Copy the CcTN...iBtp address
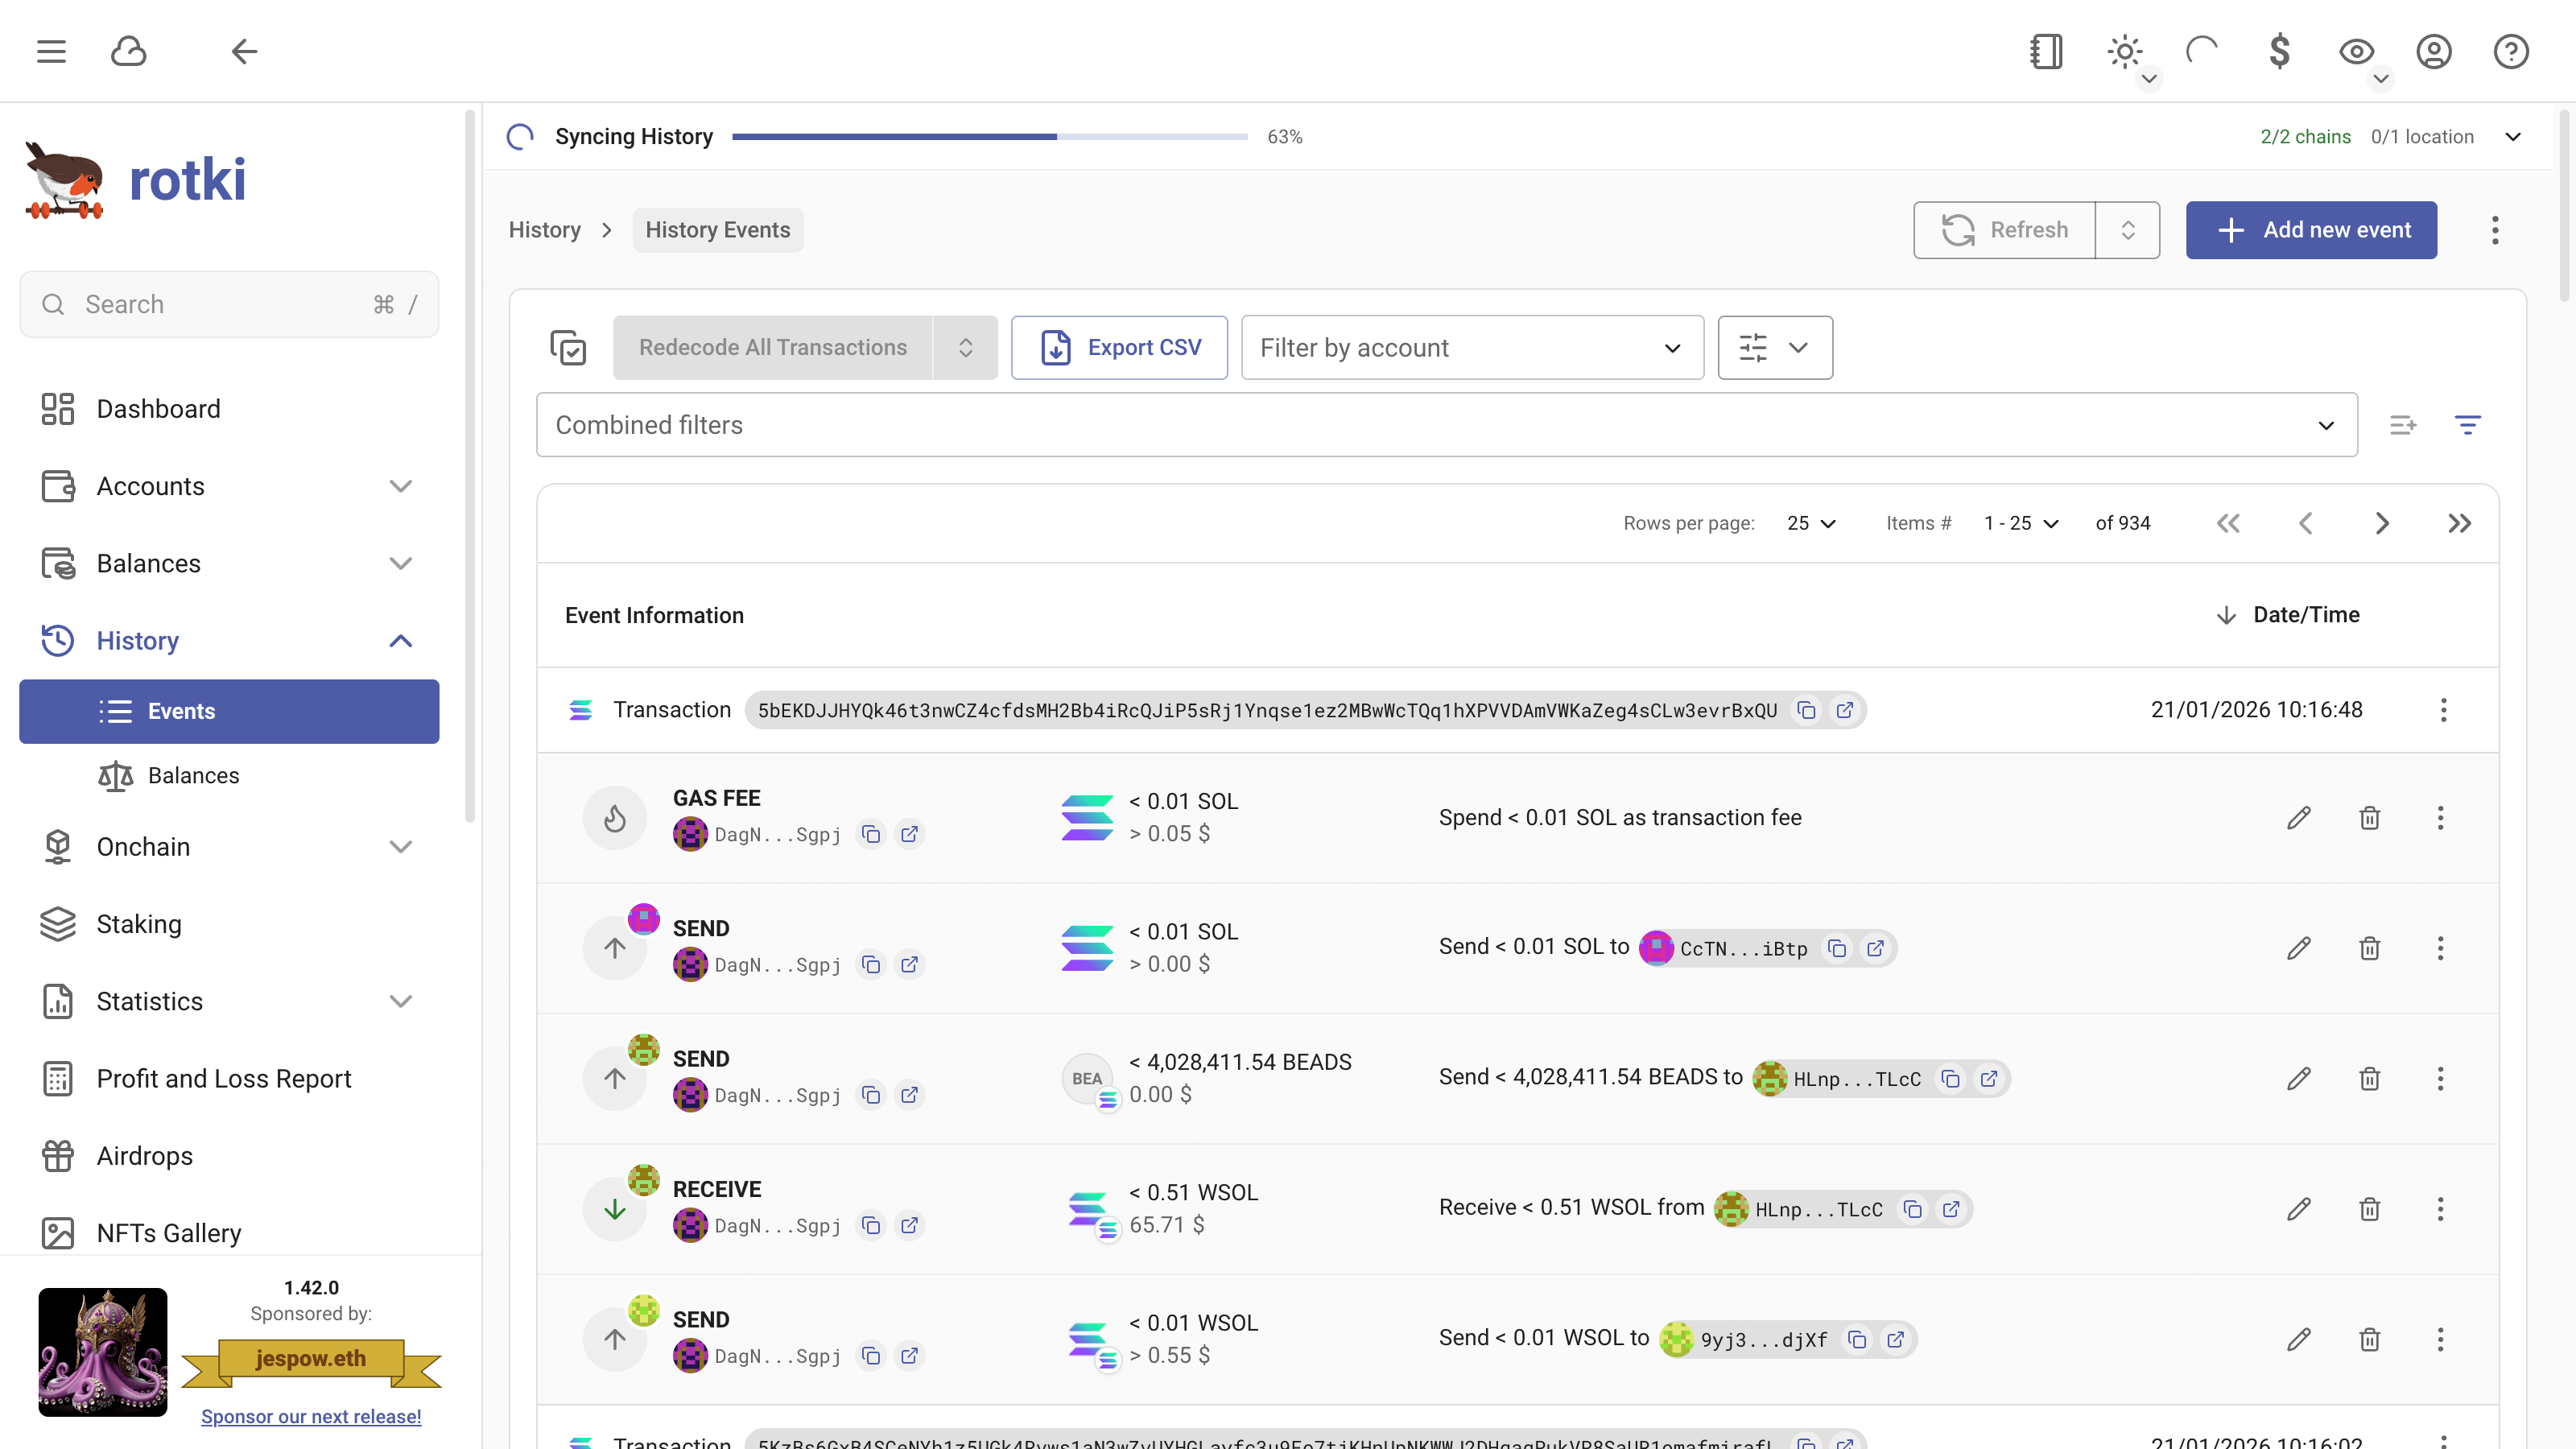The image size is (2576, 1449). point(1837,948)
